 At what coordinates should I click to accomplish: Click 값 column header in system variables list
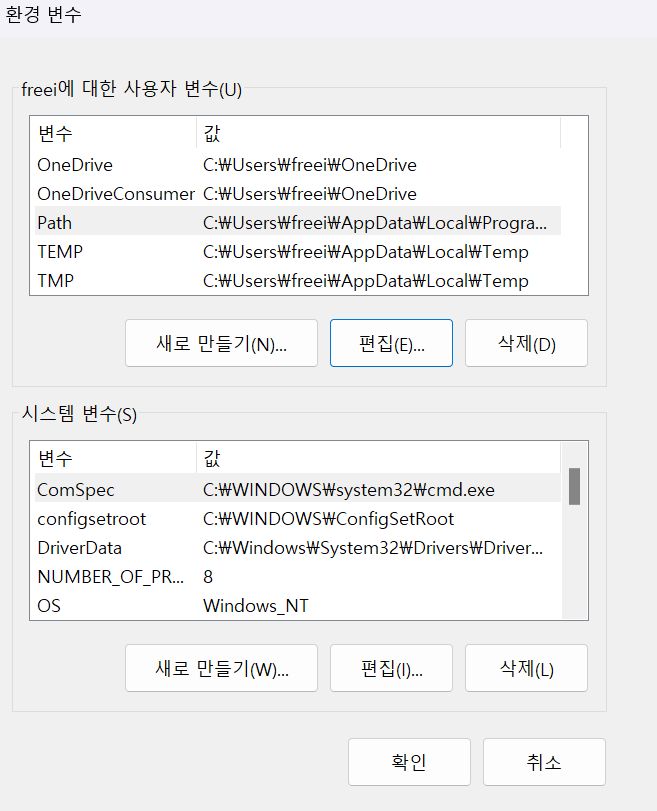tap(378, 458)
